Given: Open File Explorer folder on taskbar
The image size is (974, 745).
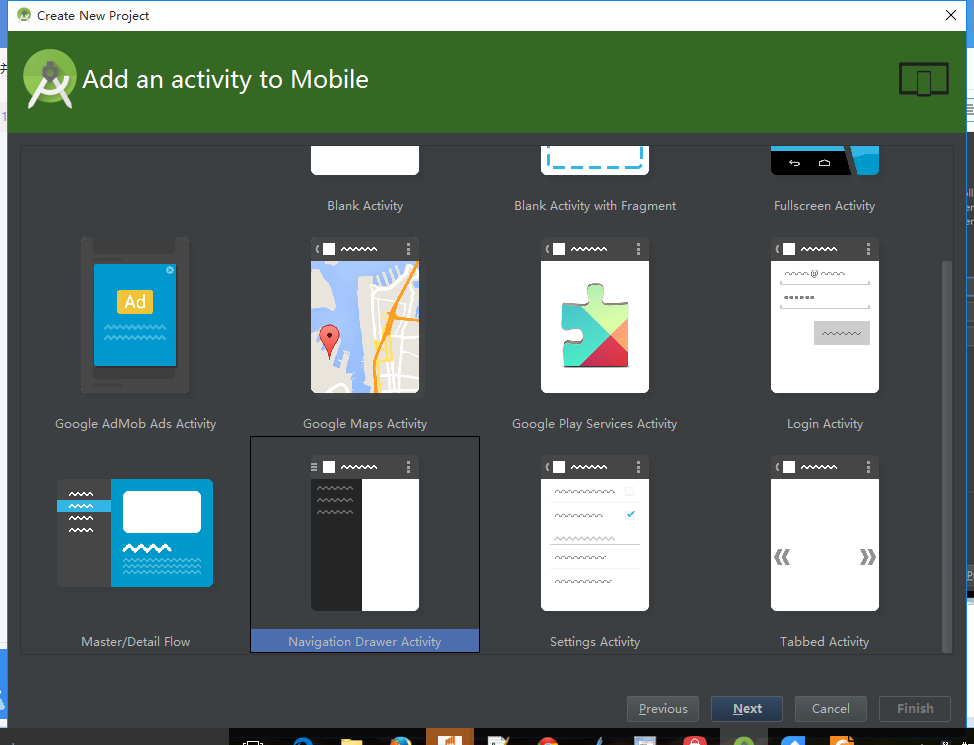Looking at the screenshot, I should (352, 741).
